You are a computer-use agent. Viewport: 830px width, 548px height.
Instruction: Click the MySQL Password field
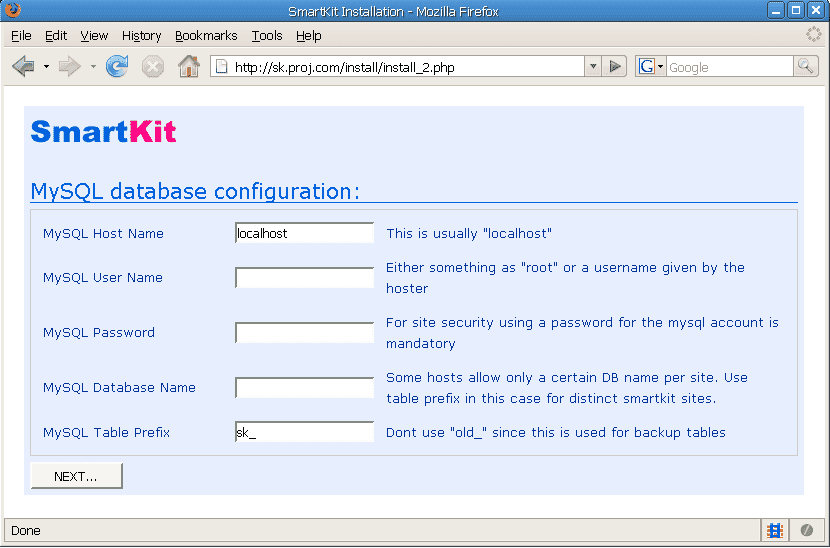304,333
